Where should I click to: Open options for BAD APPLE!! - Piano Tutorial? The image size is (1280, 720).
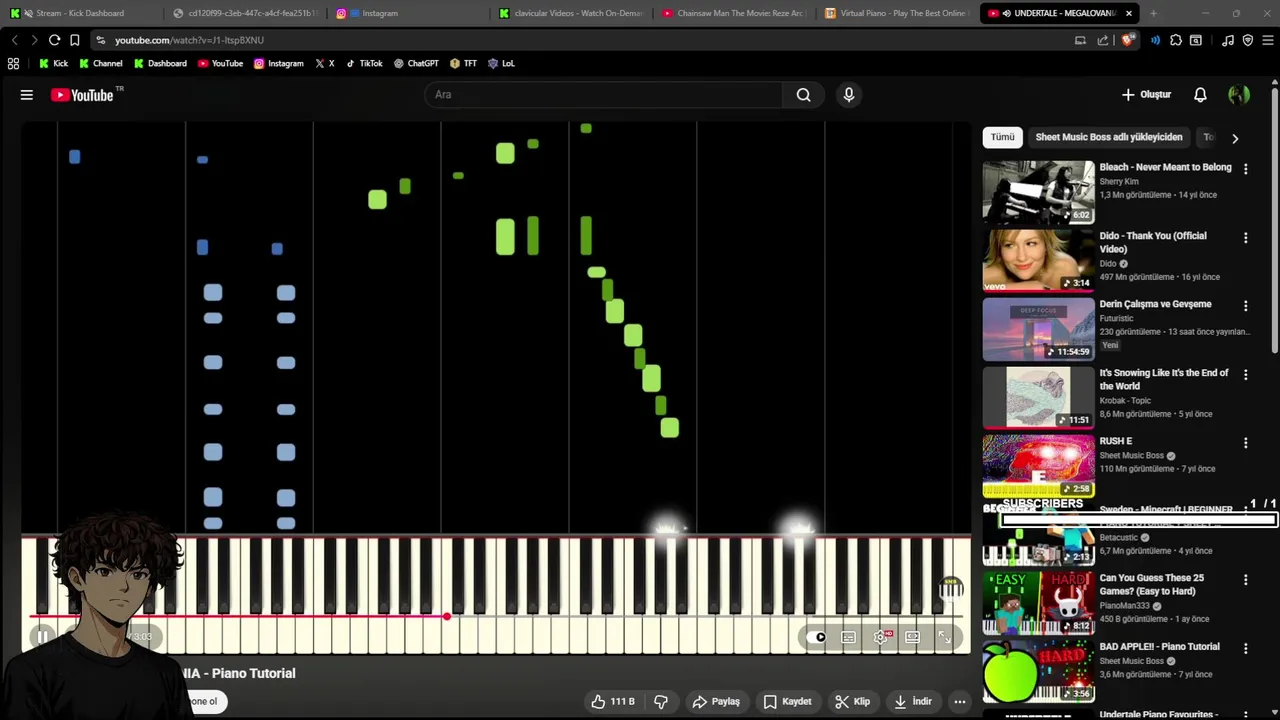point(1245,649)
